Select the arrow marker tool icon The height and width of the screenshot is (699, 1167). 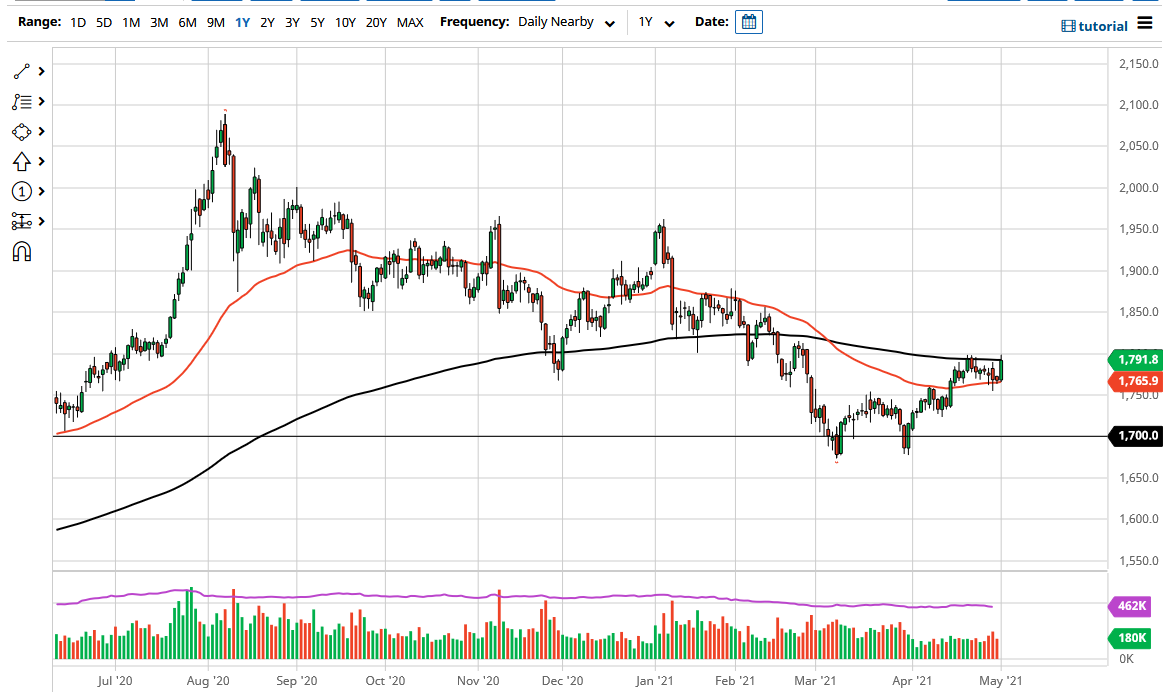pos(22,162)
